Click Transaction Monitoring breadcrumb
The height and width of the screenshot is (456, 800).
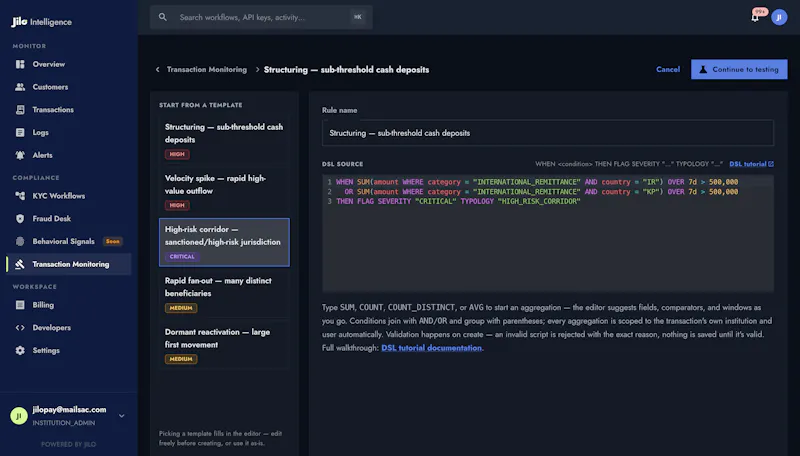pos(207,69)
